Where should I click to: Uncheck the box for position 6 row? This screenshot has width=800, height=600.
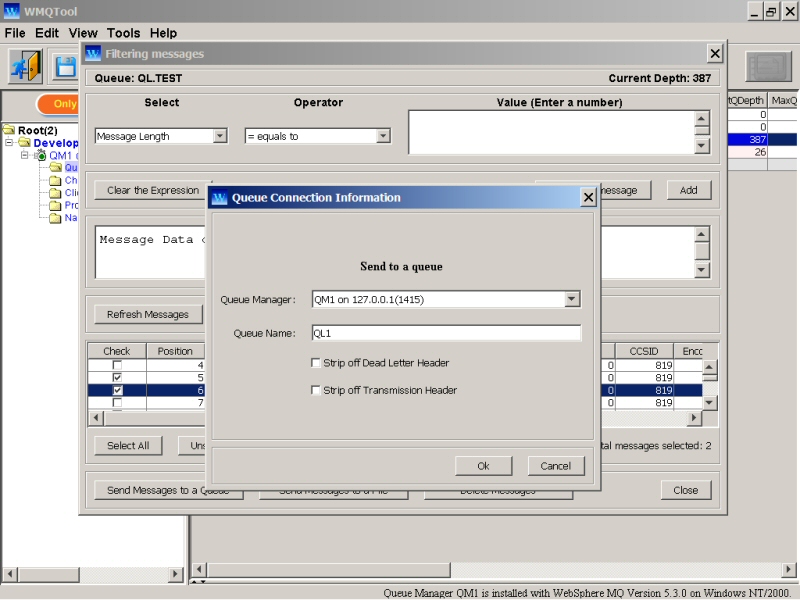pos(117,390)
